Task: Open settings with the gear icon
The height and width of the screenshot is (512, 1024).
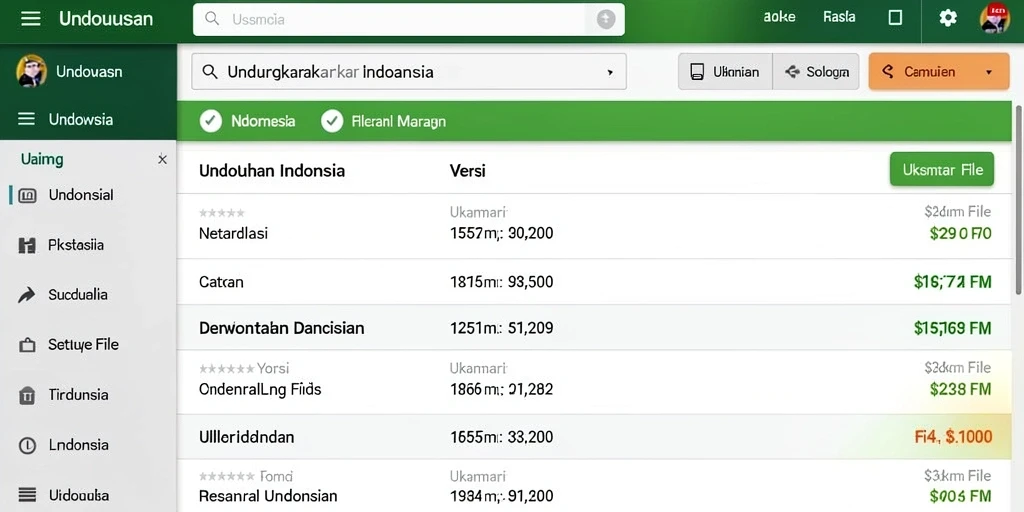Action: pyautogui.click(x=948, y=18)
